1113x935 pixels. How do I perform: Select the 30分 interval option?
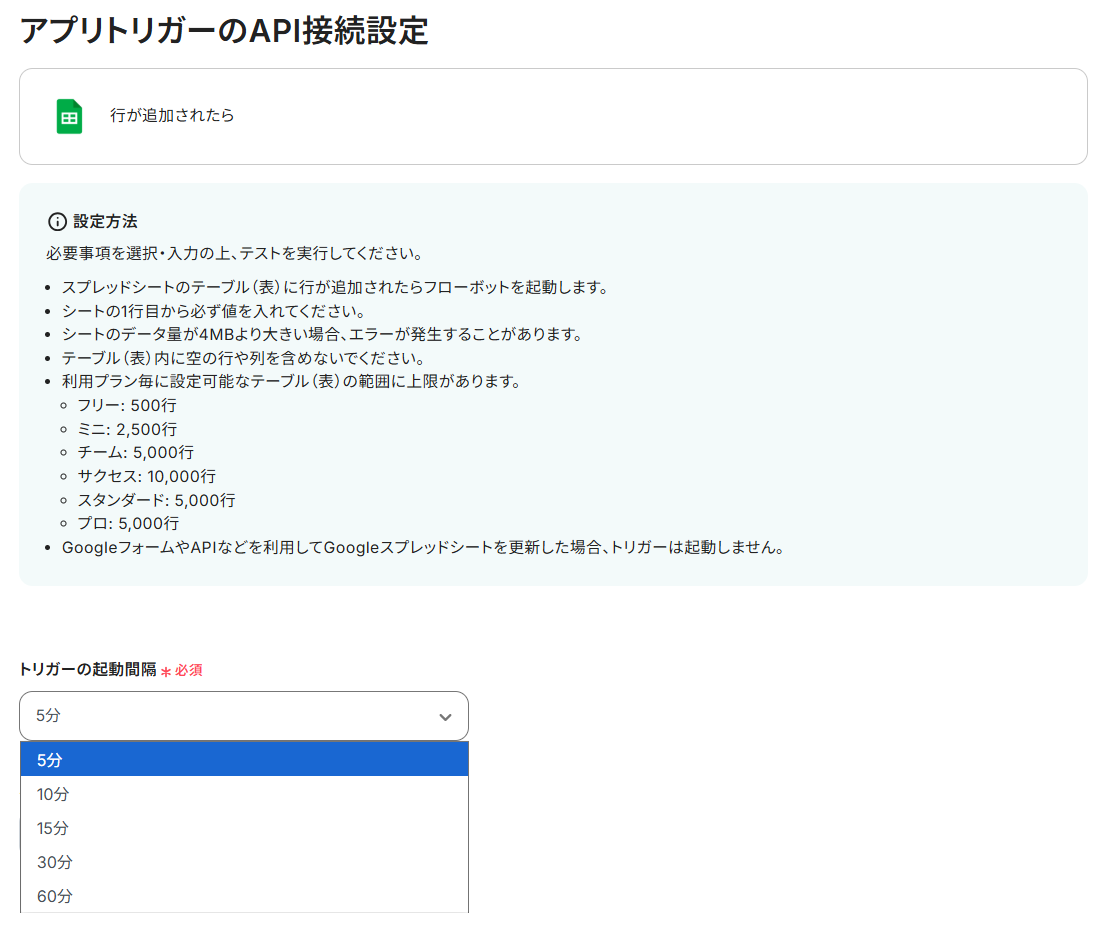click(x=244, y=862)
